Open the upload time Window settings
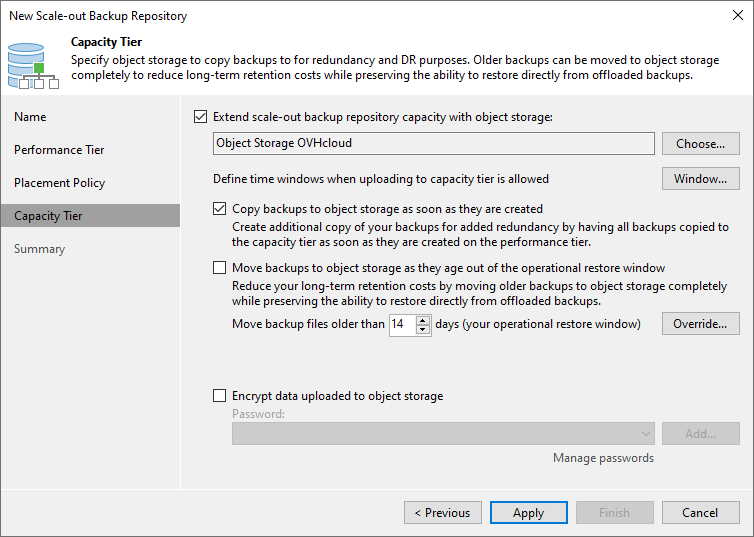This screenshot has height=537, width=754. (700, 179)
